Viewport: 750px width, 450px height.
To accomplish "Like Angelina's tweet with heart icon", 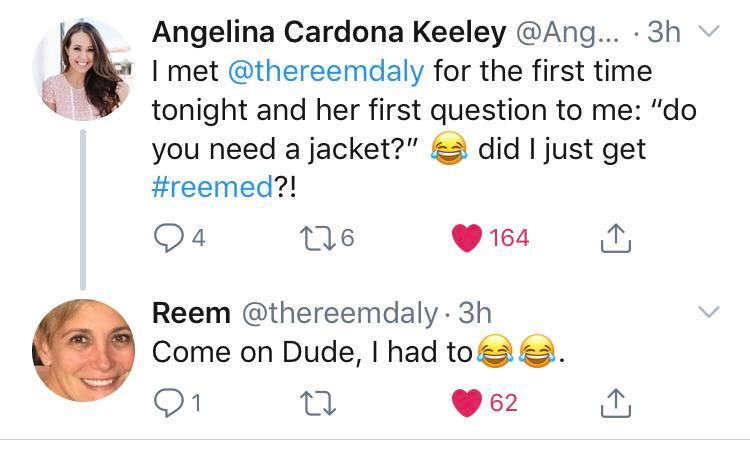I will pyautogui.click(x=468, y=238).
